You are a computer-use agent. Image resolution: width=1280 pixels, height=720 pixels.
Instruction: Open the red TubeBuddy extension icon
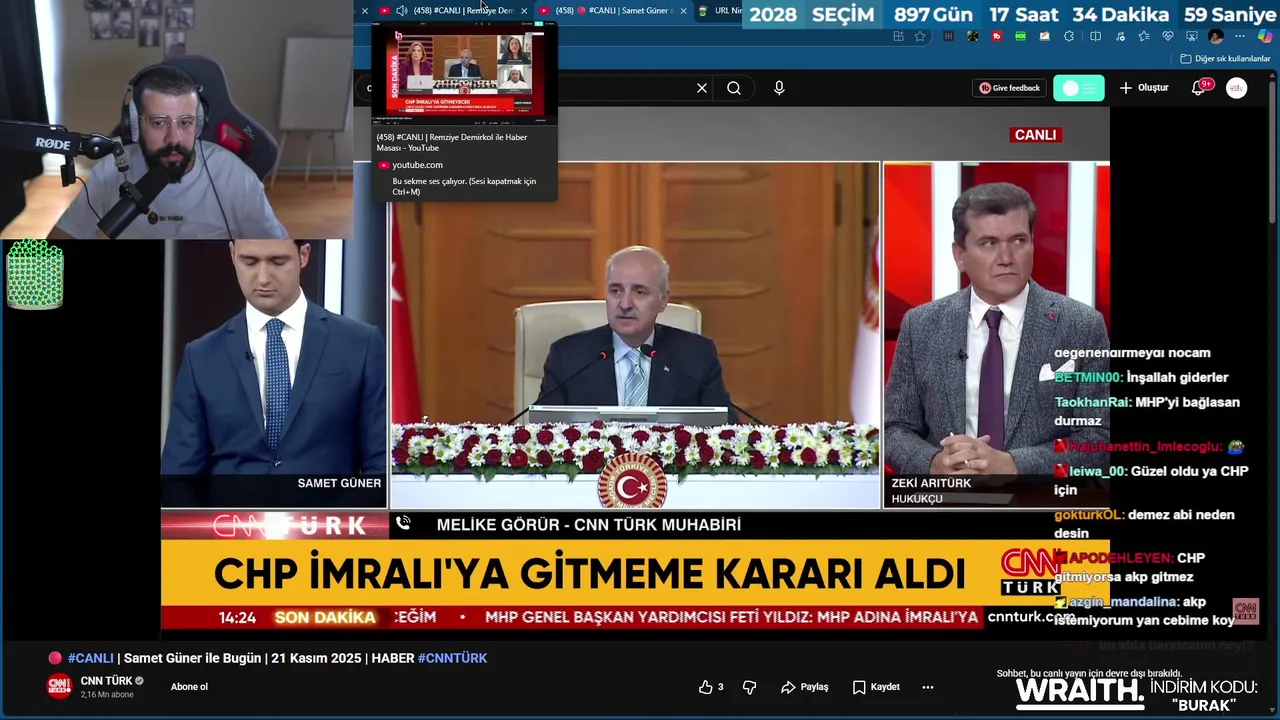coord(997,36)
